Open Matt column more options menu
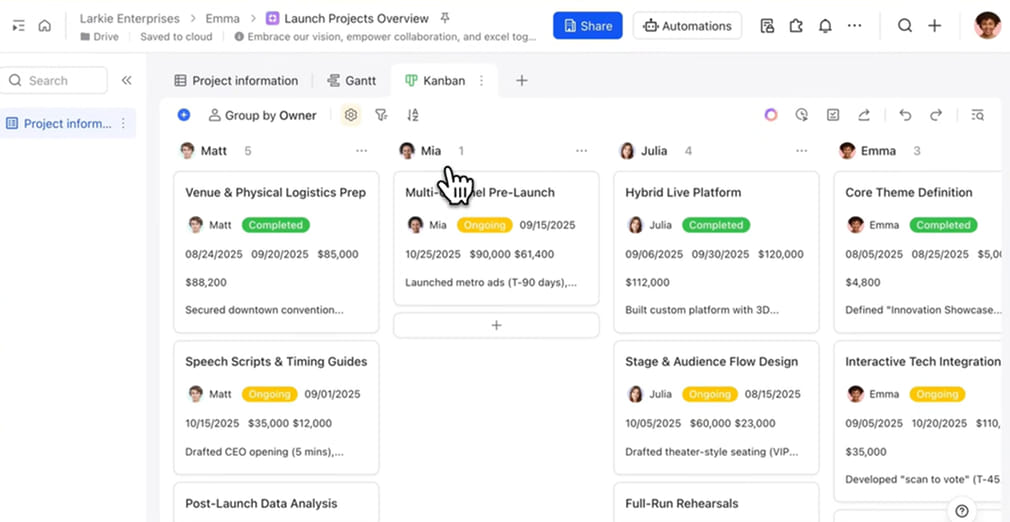The image size is (1010, 522). (x=361, y=151)
